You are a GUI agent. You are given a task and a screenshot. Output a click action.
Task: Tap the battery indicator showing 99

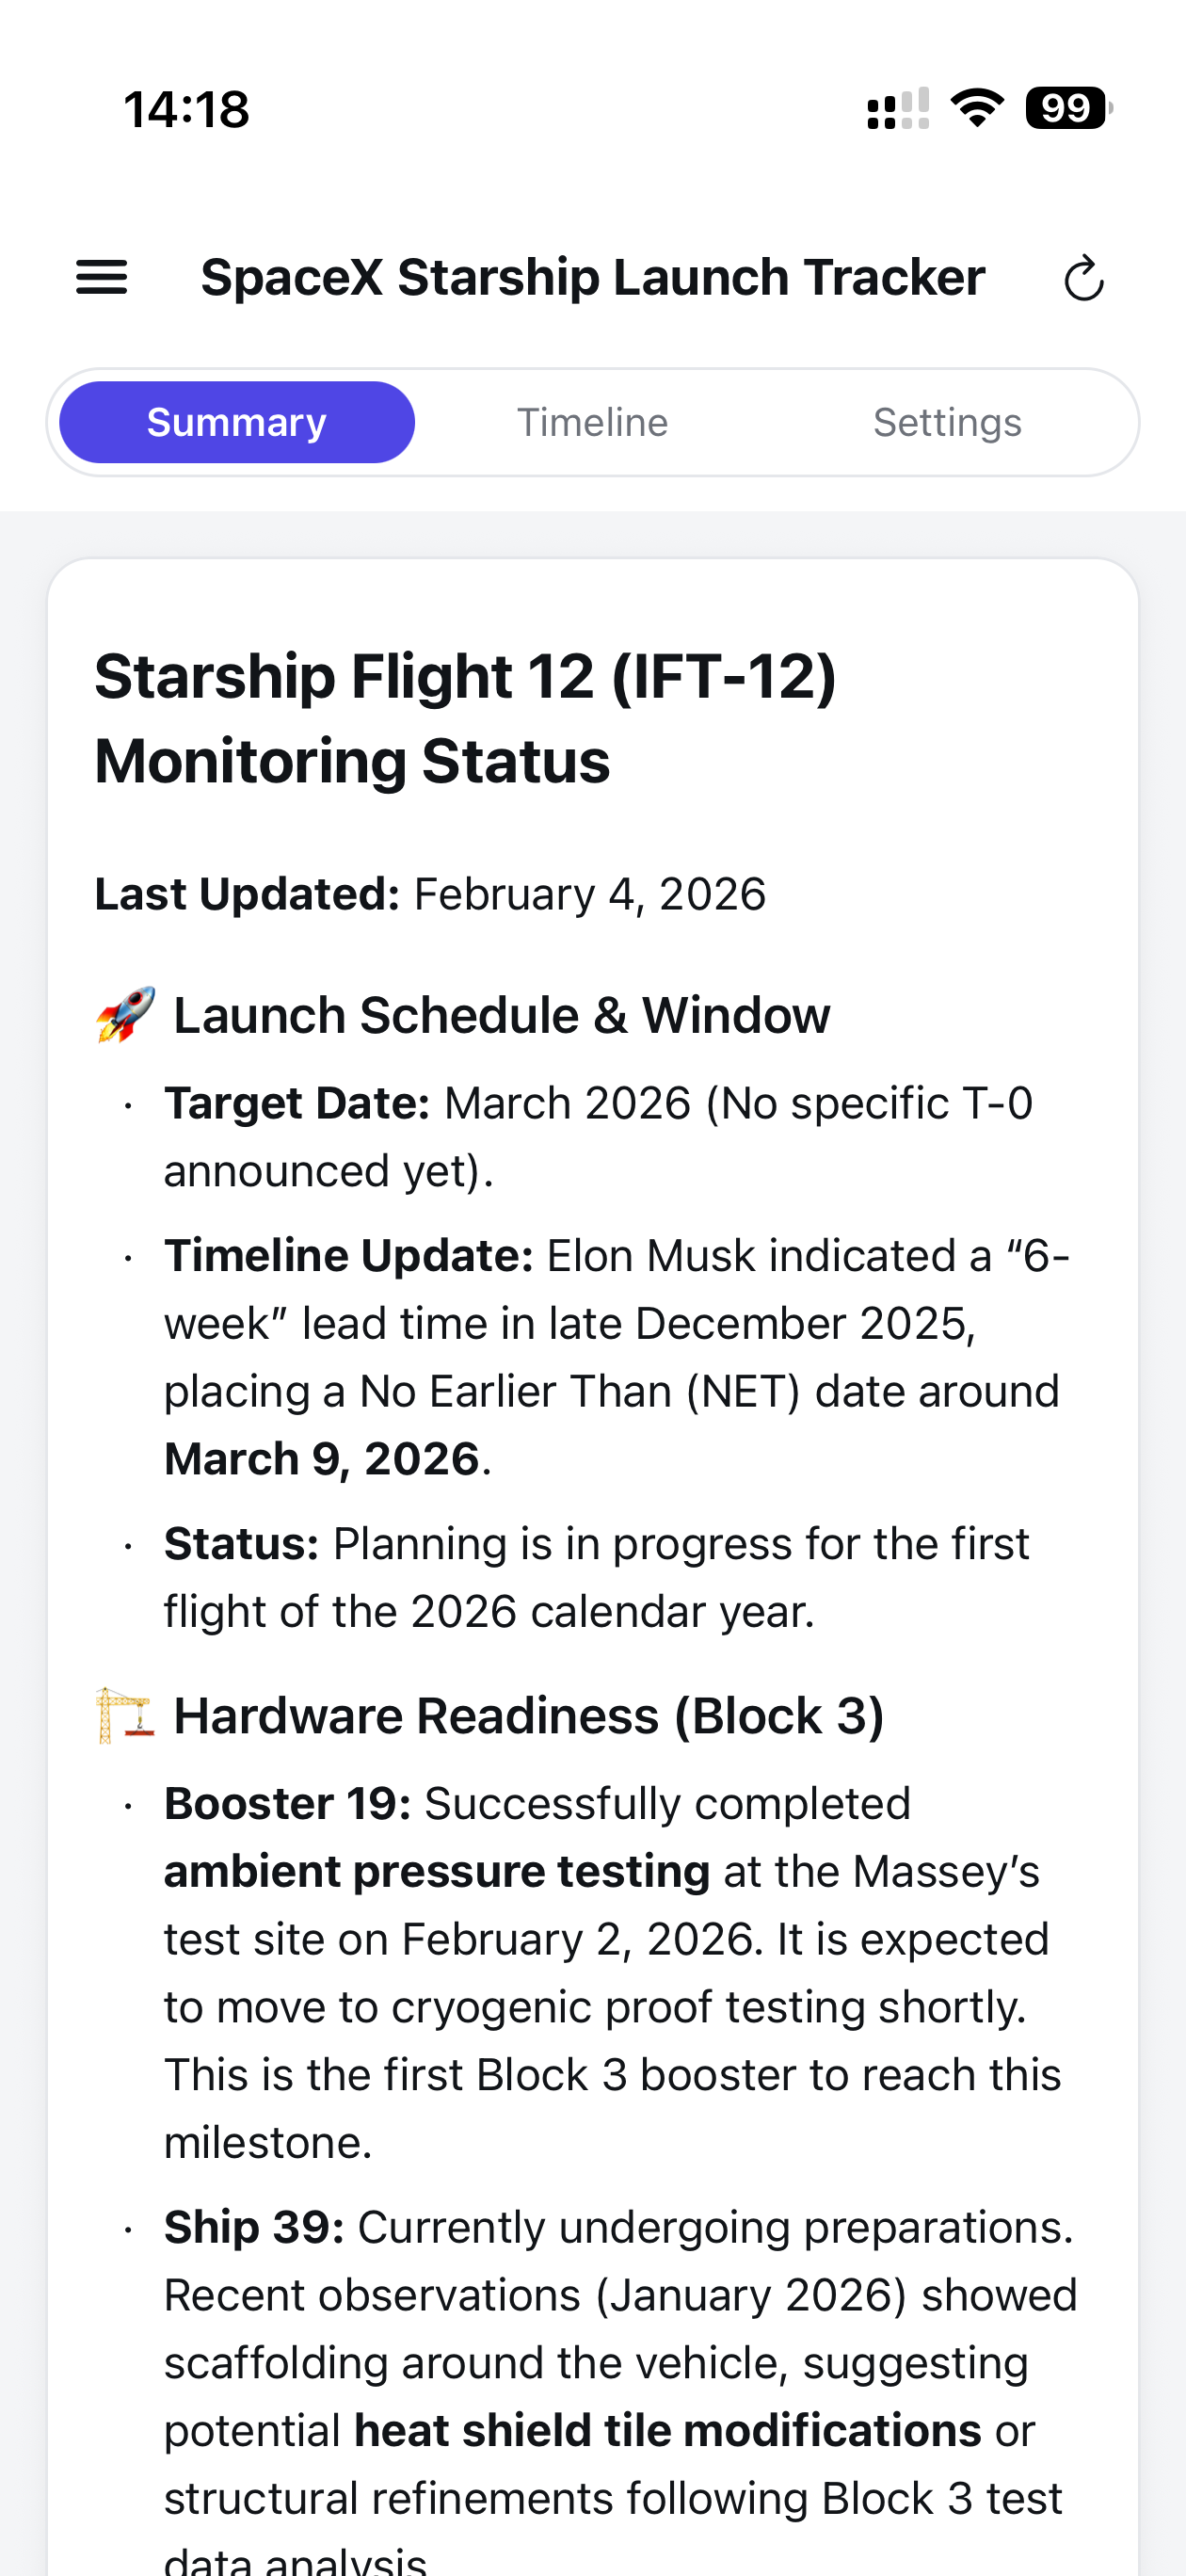click(1066, 107)
